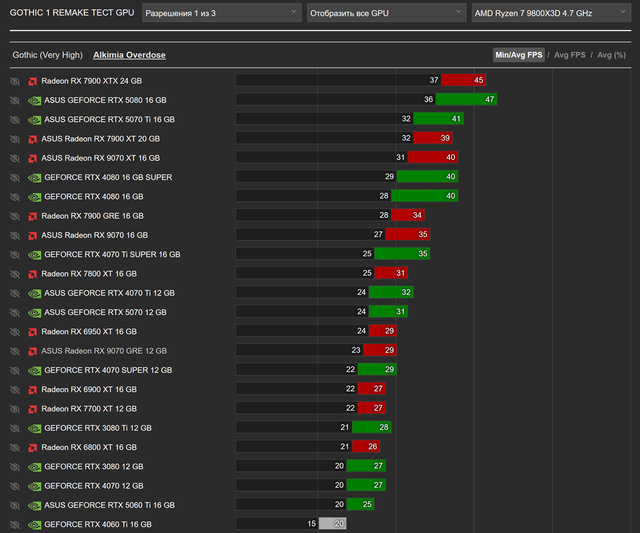
Task: Click gray bar for RTX 4060 Ti showing 20
Action: (x=332, y=524)
